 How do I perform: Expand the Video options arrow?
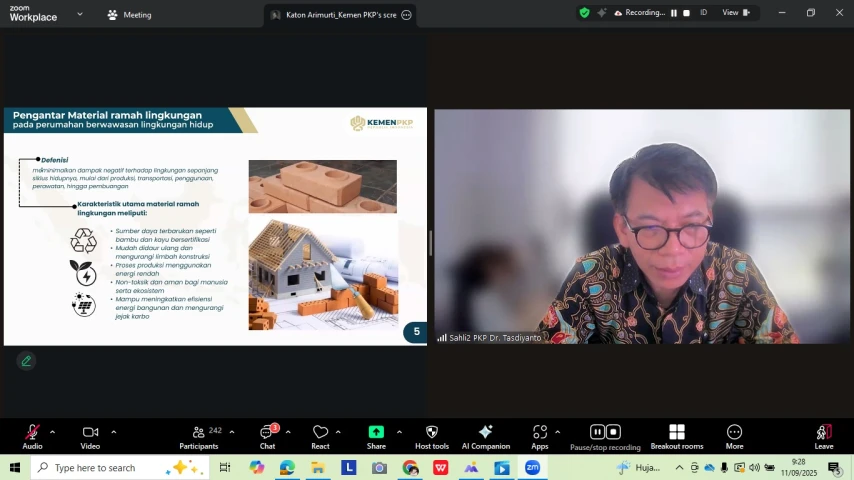click(x=113, y=432)
